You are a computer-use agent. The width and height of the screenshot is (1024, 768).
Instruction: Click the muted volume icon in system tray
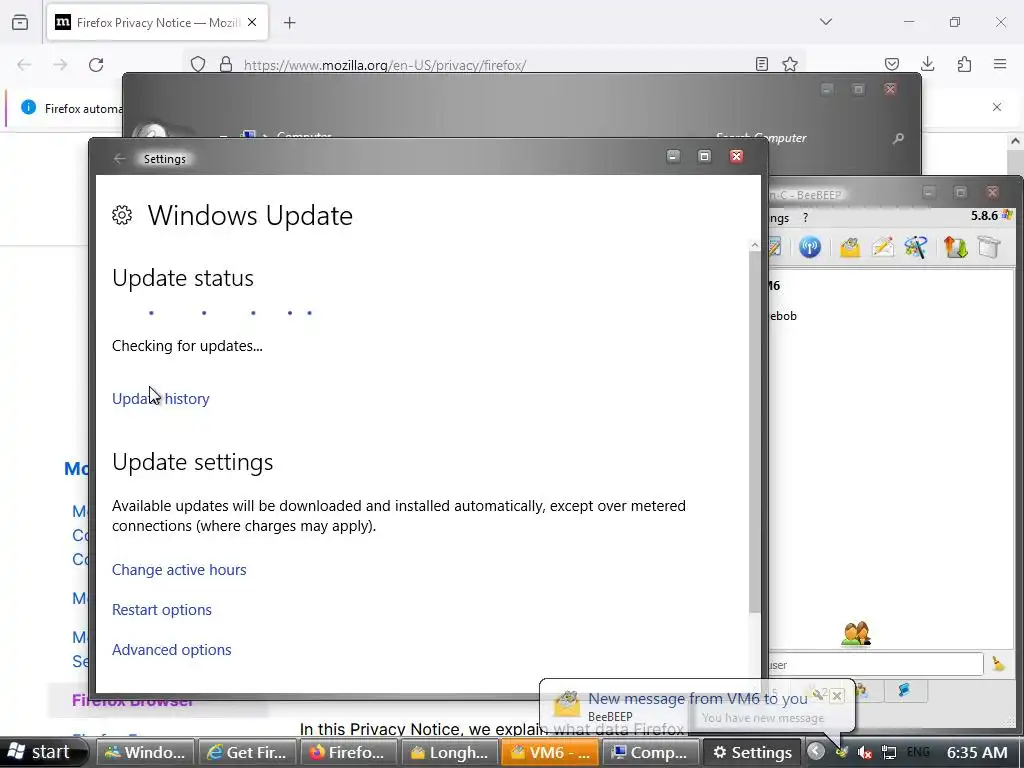tap(865, 752)
